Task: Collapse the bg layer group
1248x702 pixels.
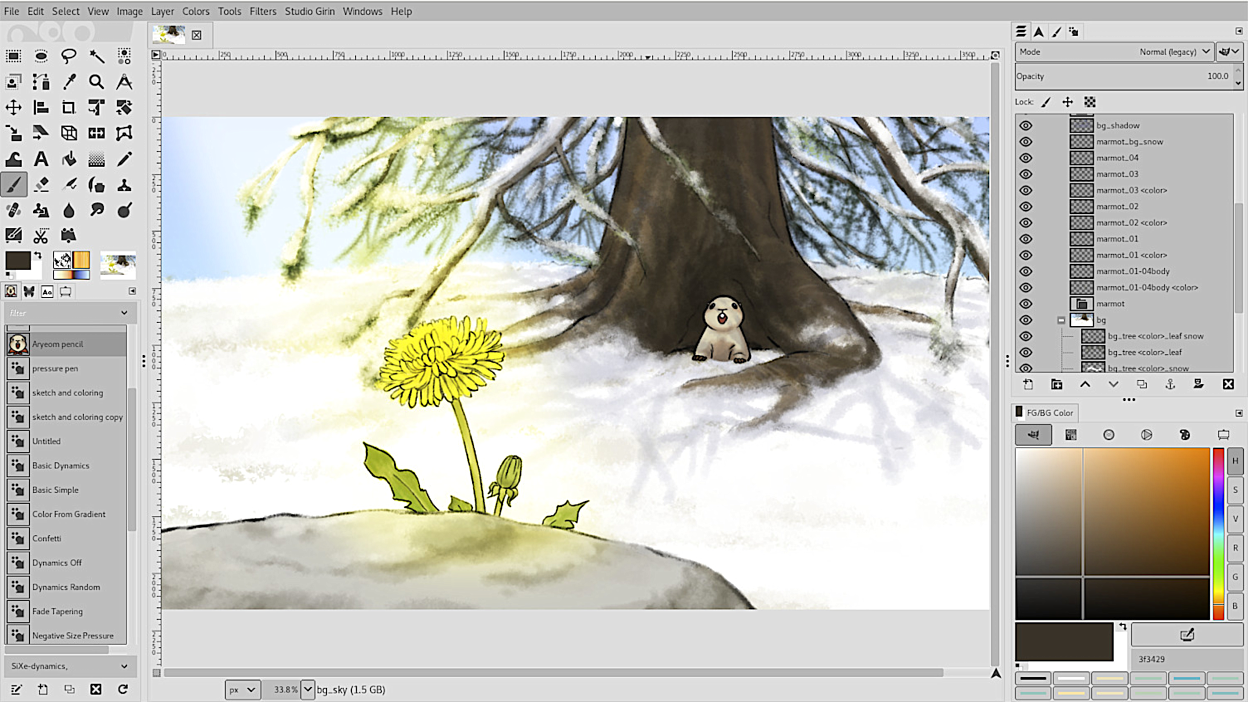Action: click(x=1061, y=320)
